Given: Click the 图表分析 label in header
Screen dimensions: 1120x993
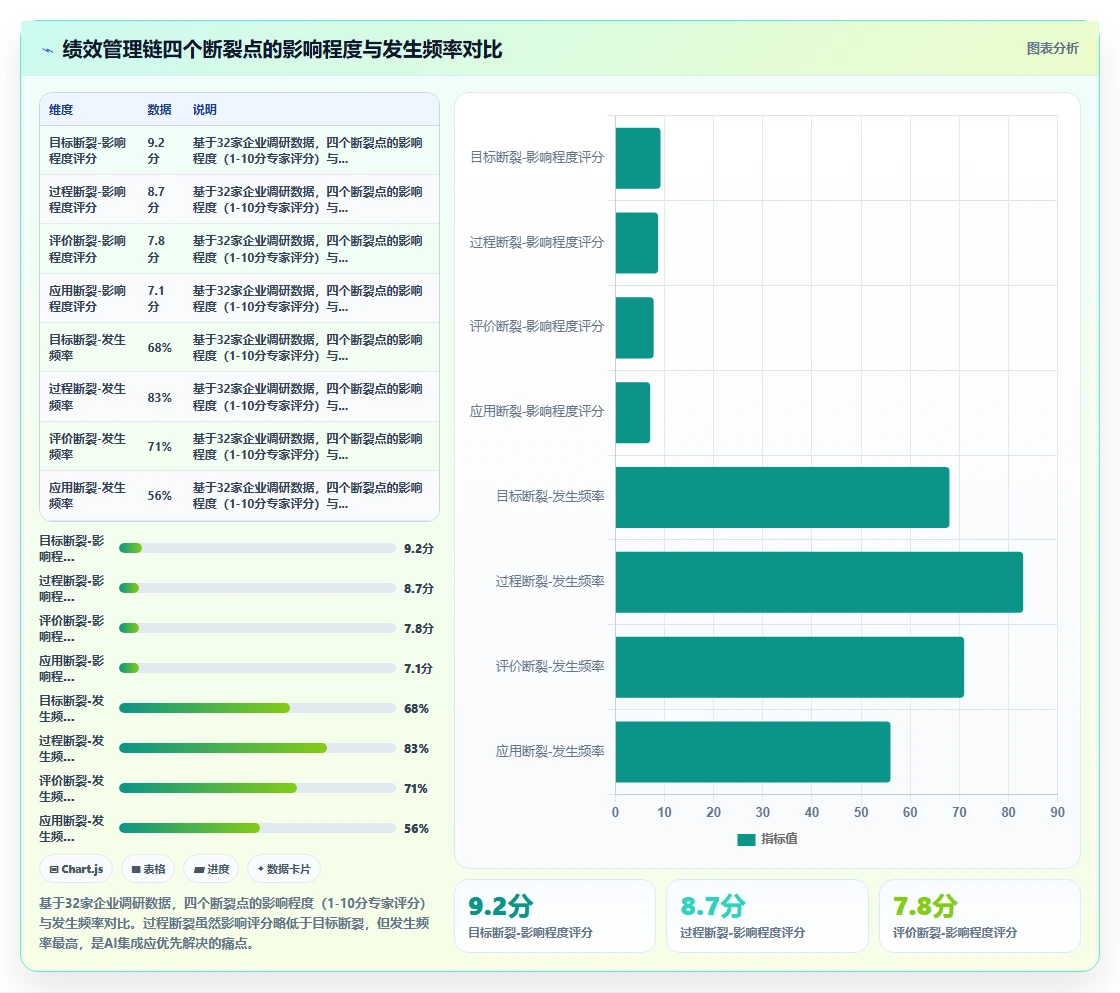Looking at the screenshot, I should tap(1052, 49).
